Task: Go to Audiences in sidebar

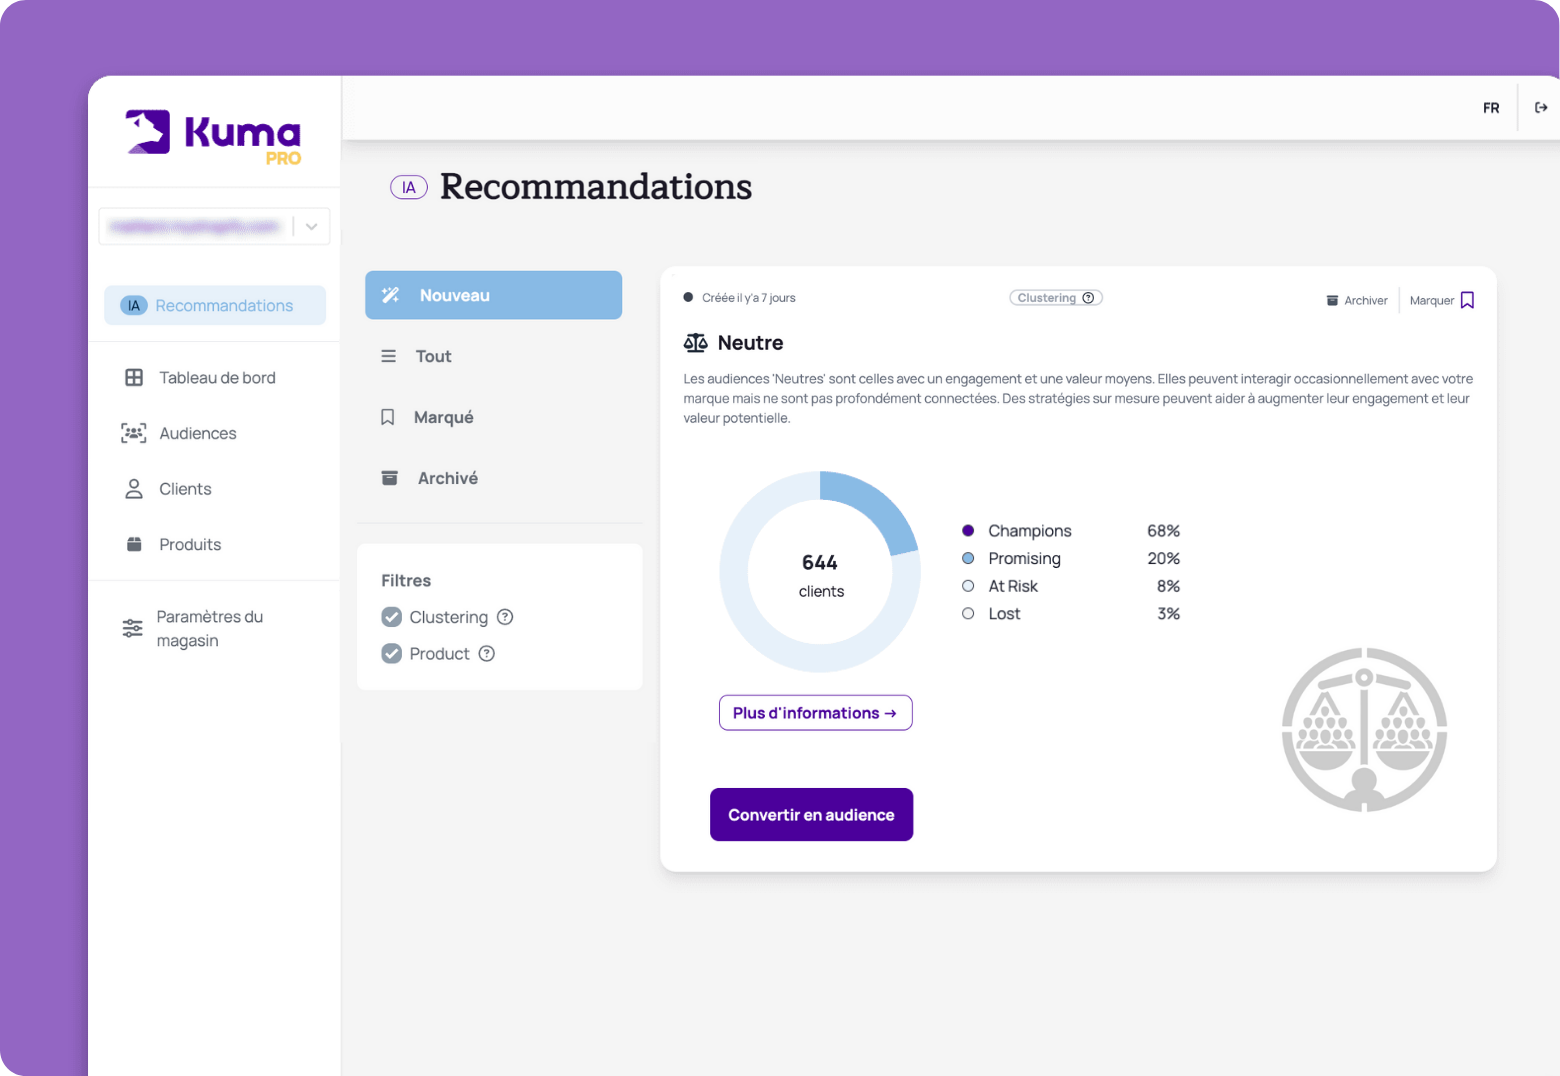Action: [x=197, y=434]
